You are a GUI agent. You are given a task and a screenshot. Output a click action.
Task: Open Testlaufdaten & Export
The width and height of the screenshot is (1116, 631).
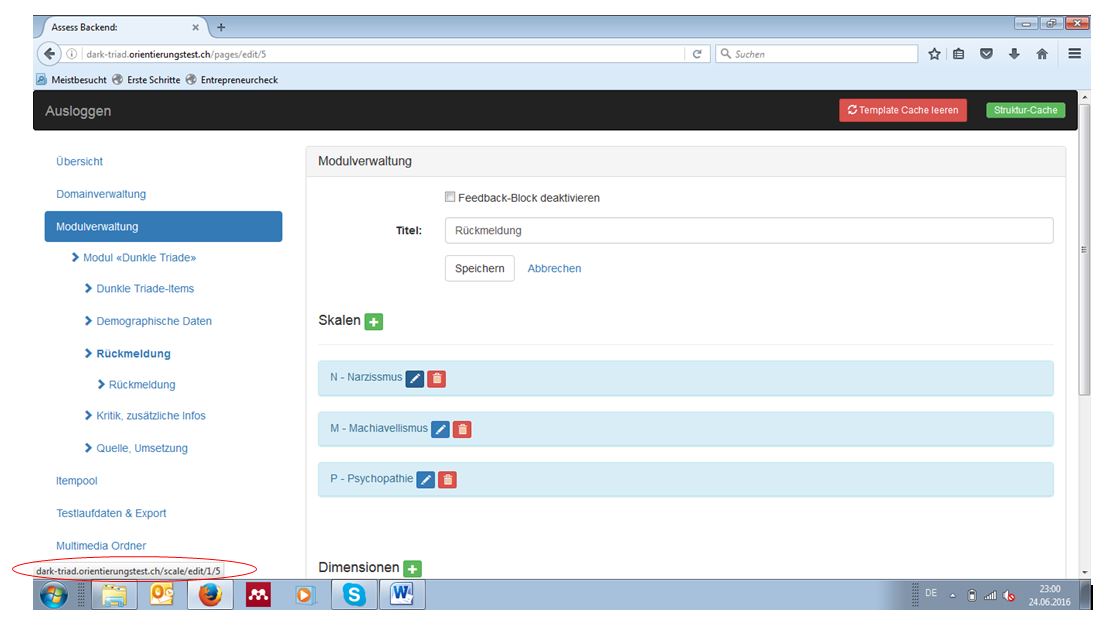(x=111, y=513)
